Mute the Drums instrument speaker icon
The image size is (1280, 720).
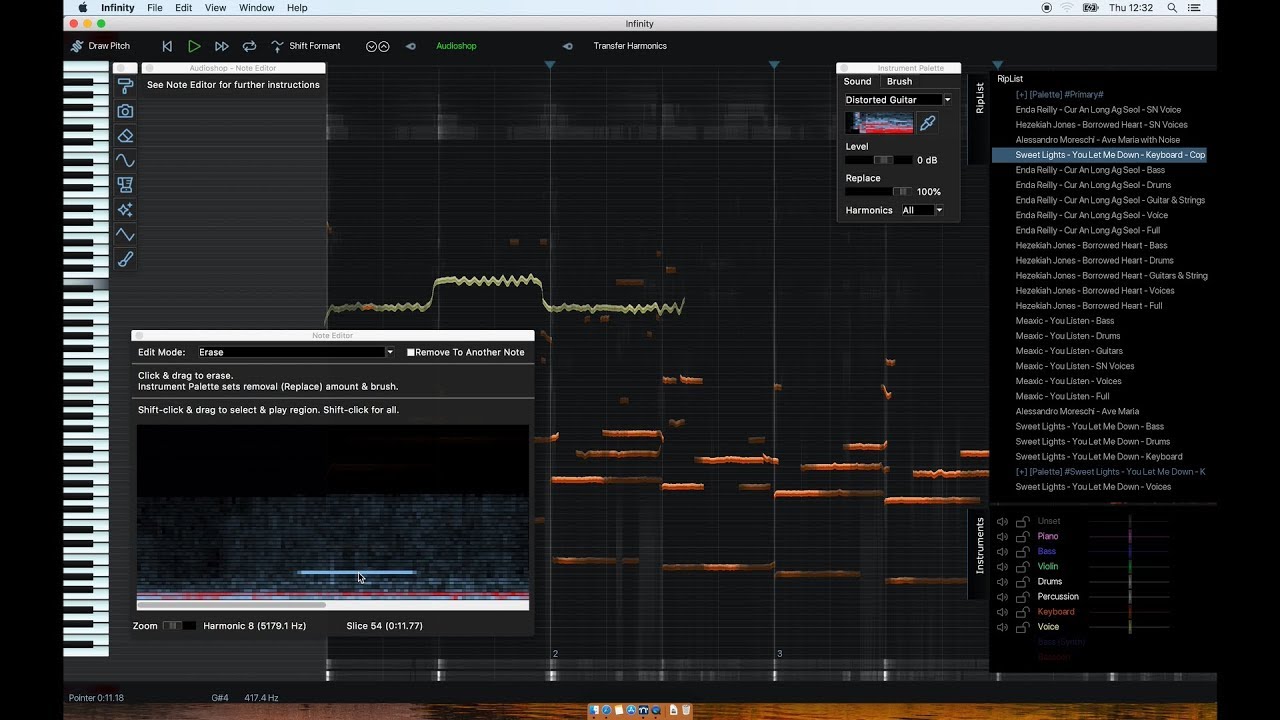(x=1002, y=582)
